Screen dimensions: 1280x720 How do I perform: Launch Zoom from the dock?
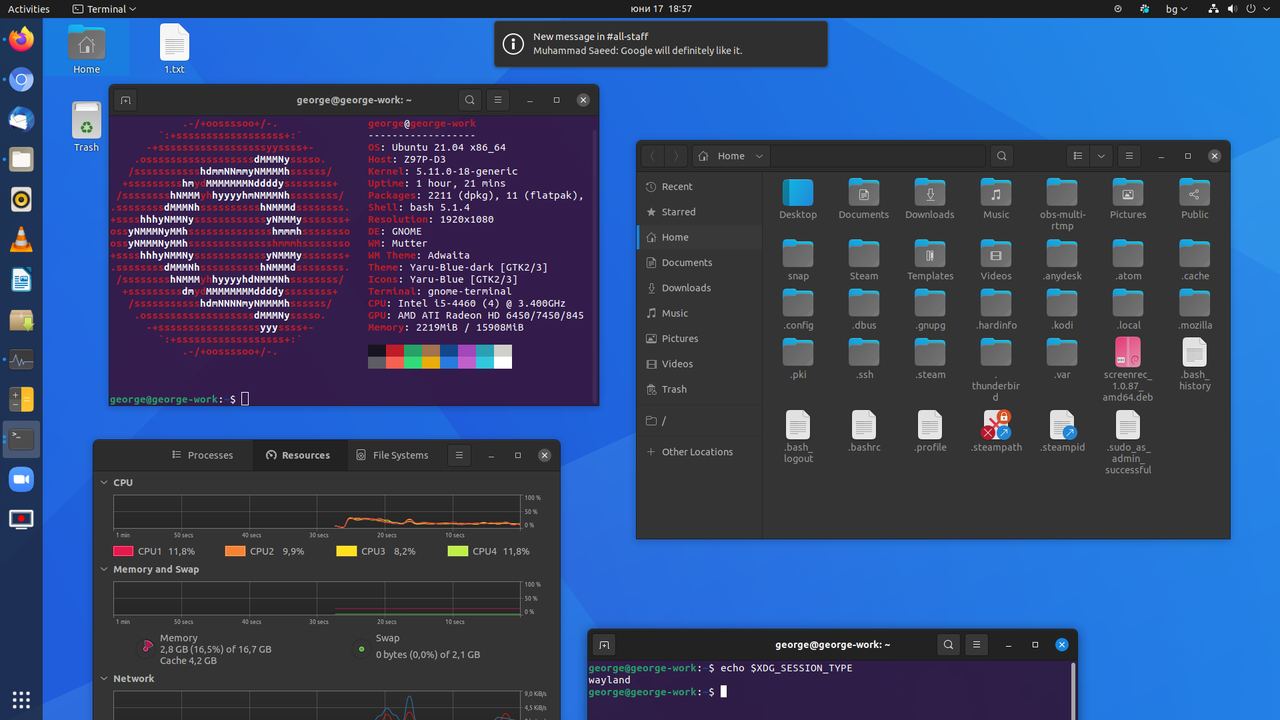point(21,479)
